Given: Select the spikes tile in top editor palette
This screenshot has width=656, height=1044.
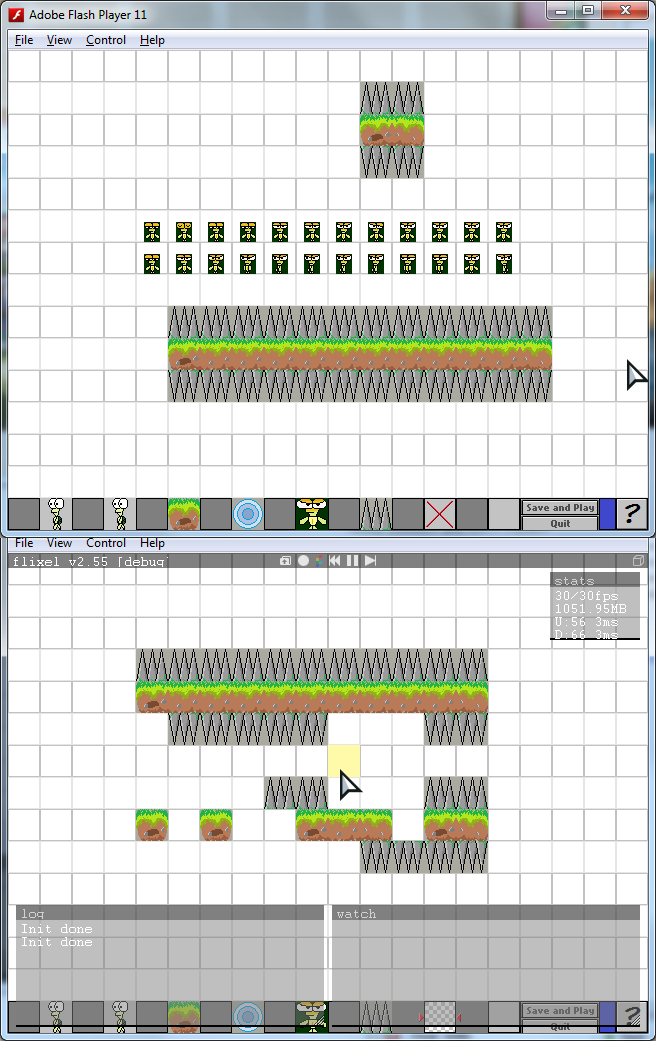Looking at the screenshot, I should click(376, 514).
